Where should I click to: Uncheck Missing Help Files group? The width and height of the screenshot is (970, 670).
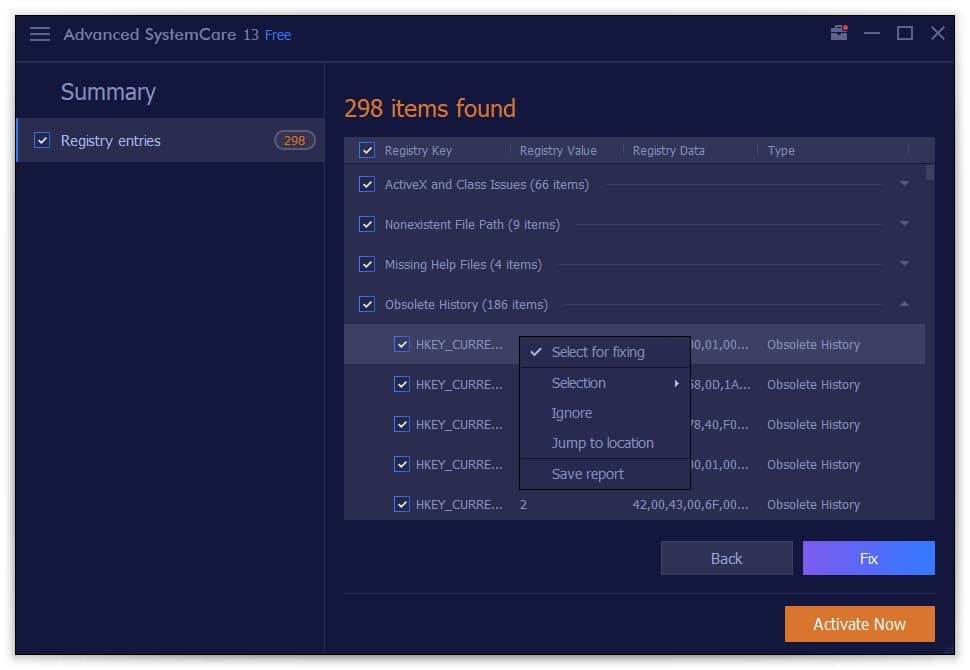click(367, 265)
